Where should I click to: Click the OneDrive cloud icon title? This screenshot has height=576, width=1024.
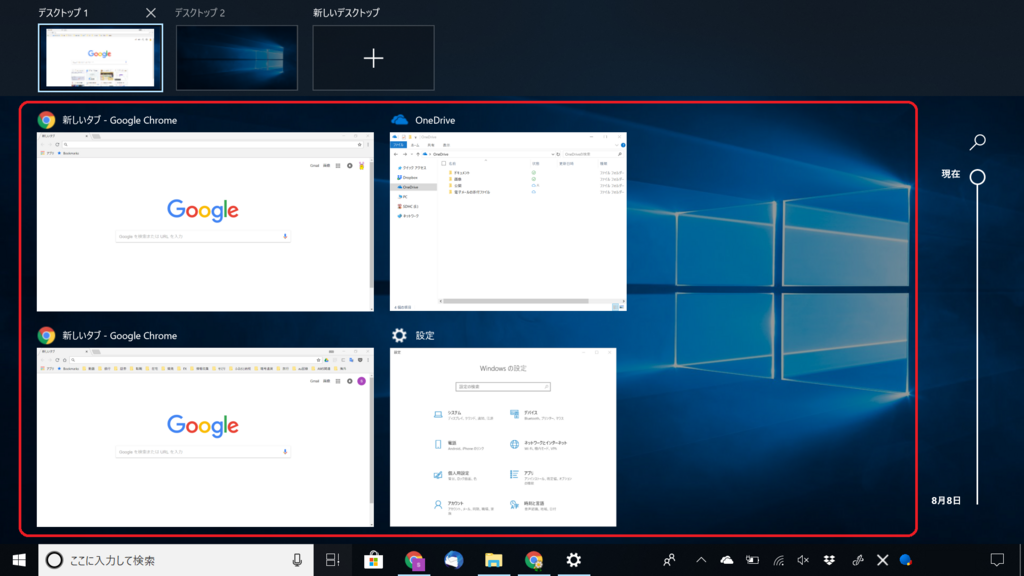point(399,120)
